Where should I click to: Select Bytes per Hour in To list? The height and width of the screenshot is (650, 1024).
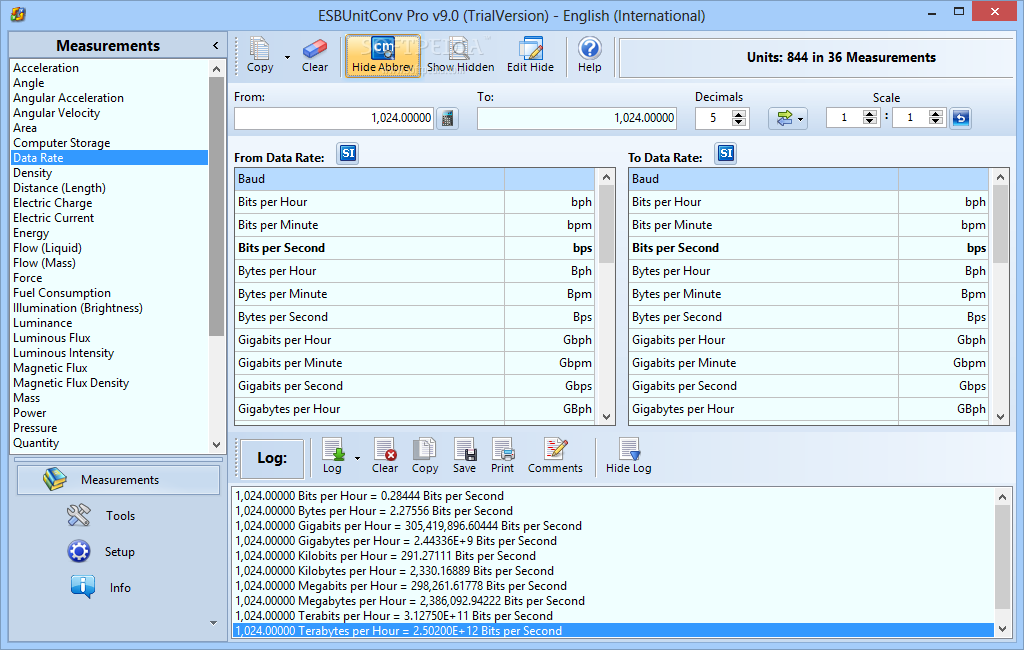[808, 271]
